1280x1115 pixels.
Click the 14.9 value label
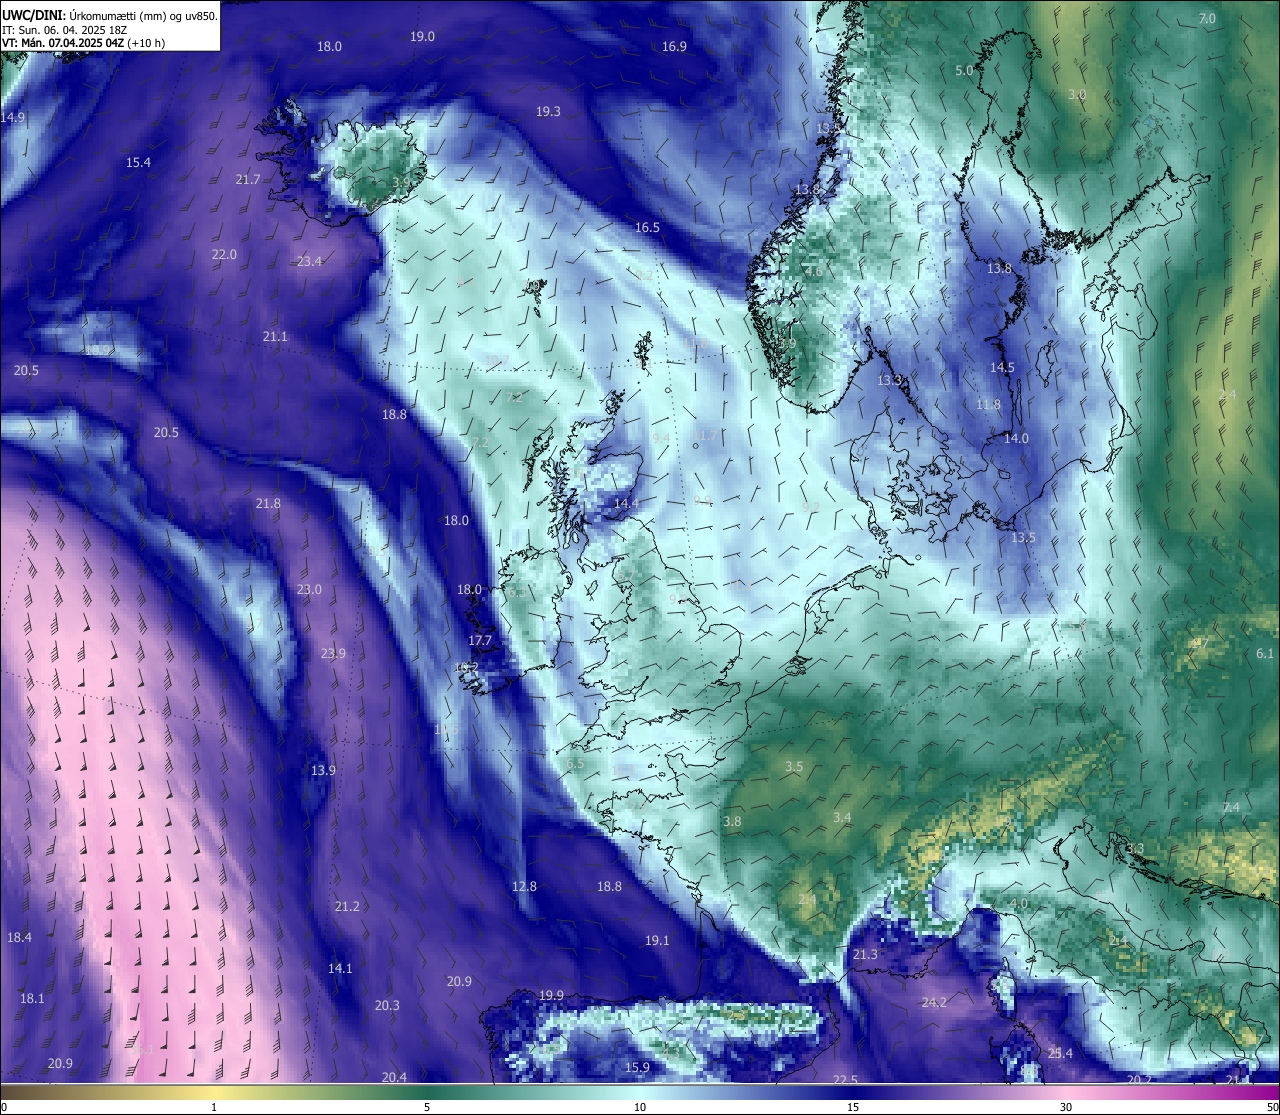click(13, 118)
